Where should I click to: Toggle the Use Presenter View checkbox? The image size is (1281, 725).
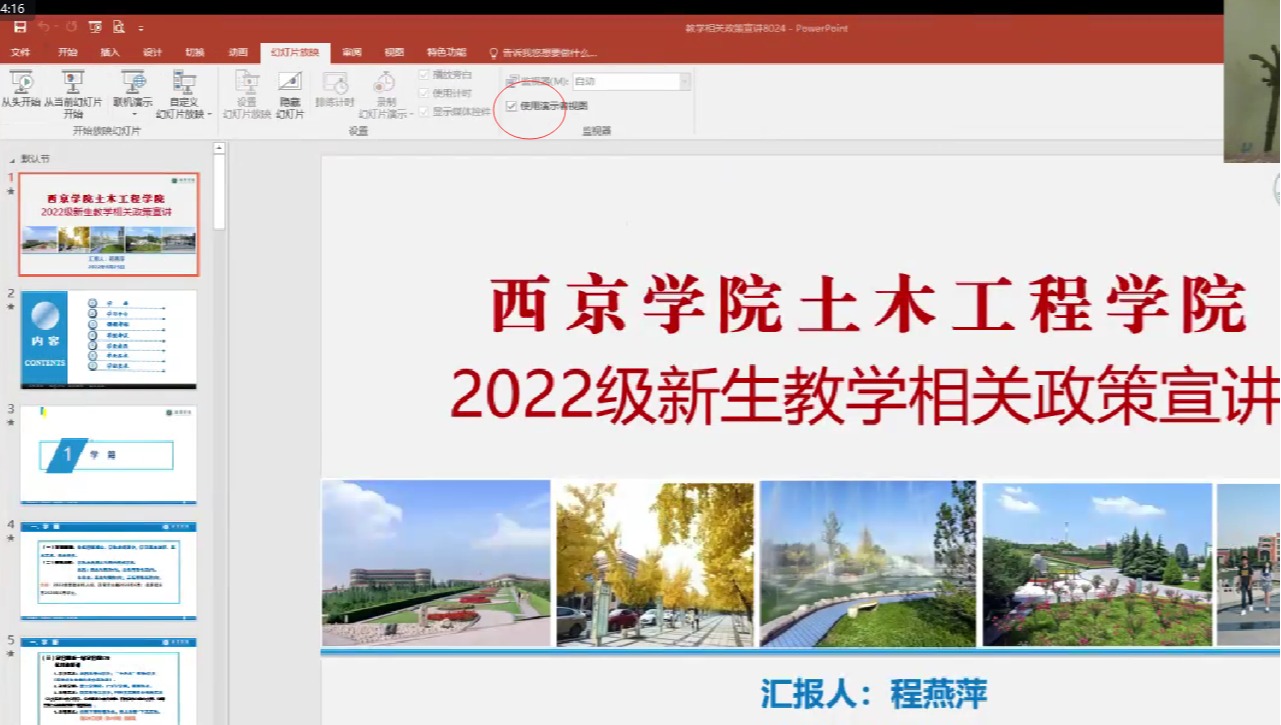click(512, 106)
